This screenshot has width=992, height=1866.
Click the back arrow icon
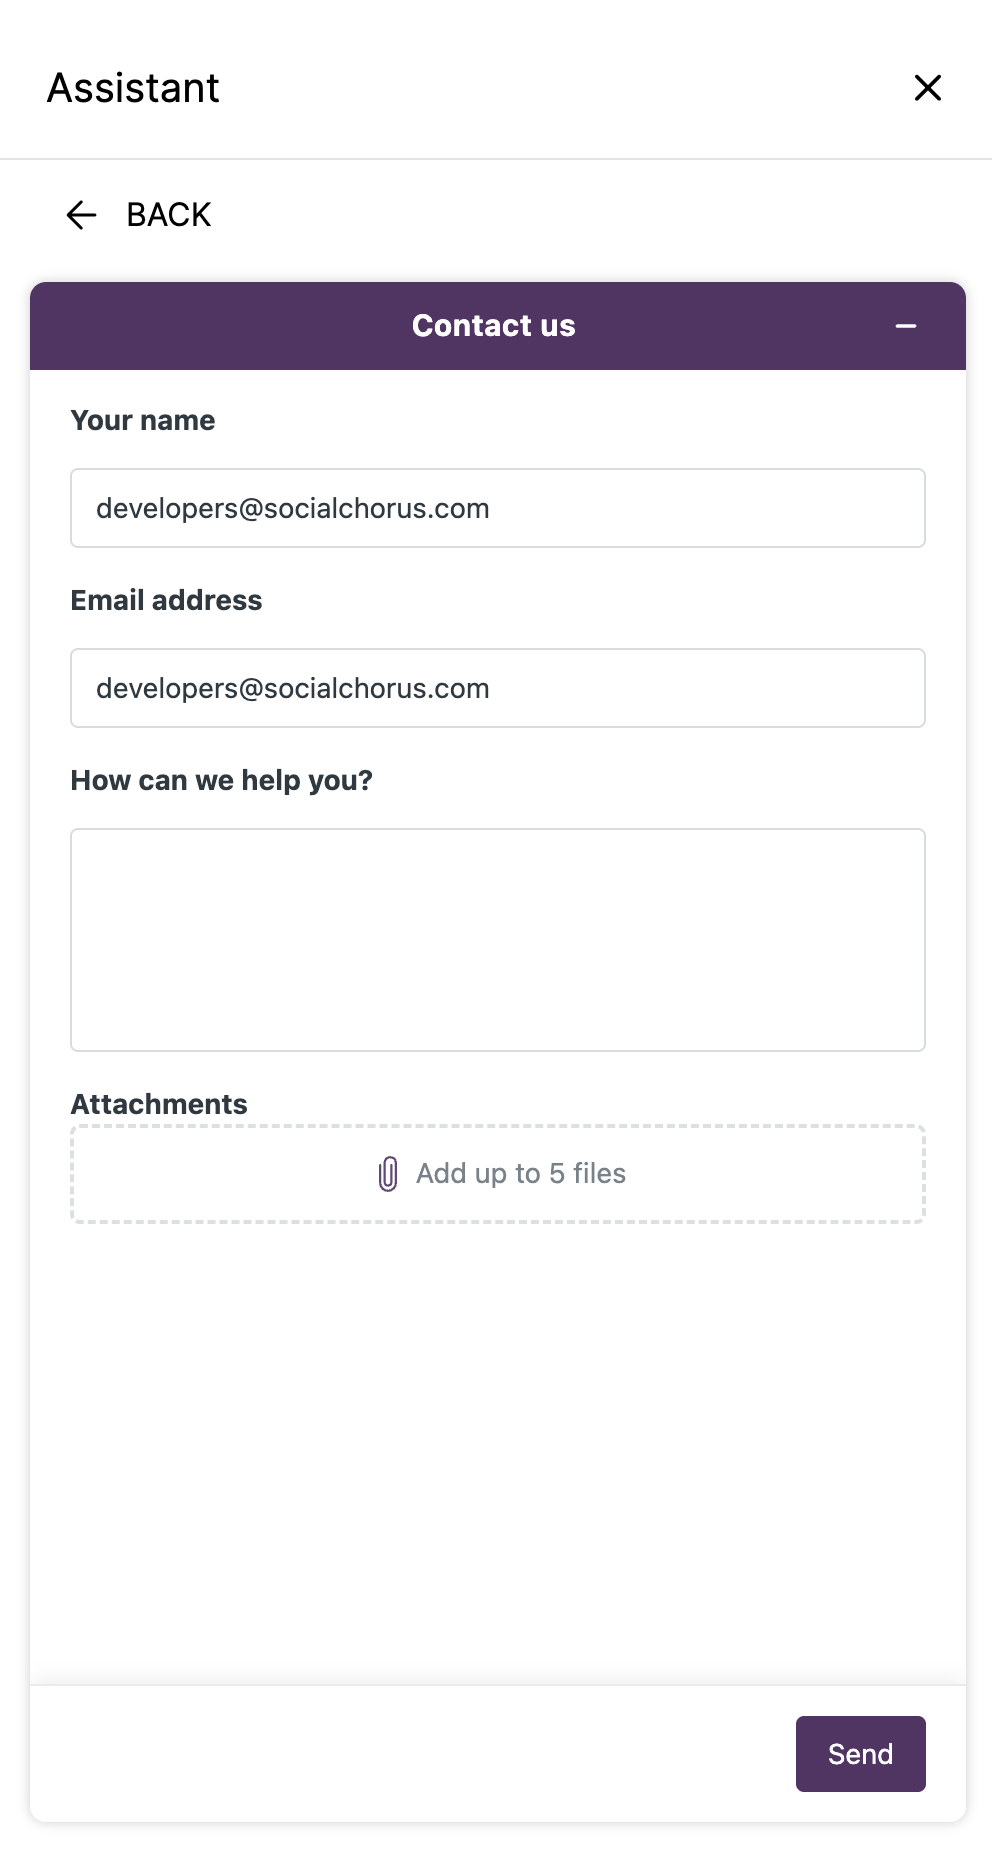click(x=81, y=215)
